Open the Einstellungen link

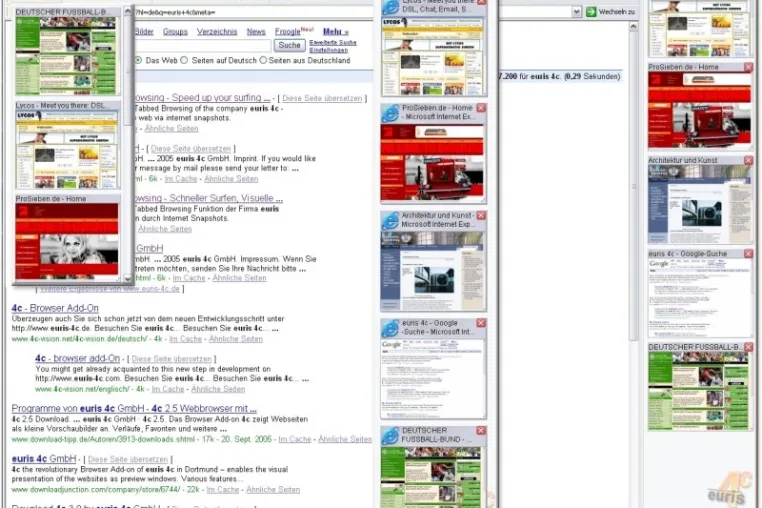click(329, 50)
